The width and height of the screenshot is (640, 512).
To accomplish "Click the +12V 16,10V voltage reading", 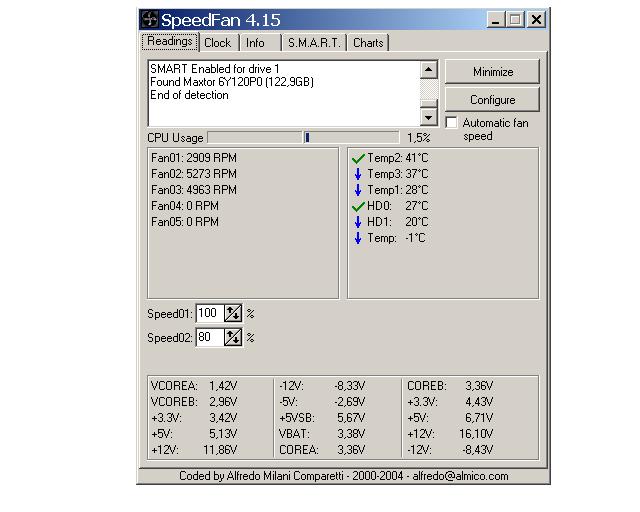I will pyautogui.click(x=450, y=434).
